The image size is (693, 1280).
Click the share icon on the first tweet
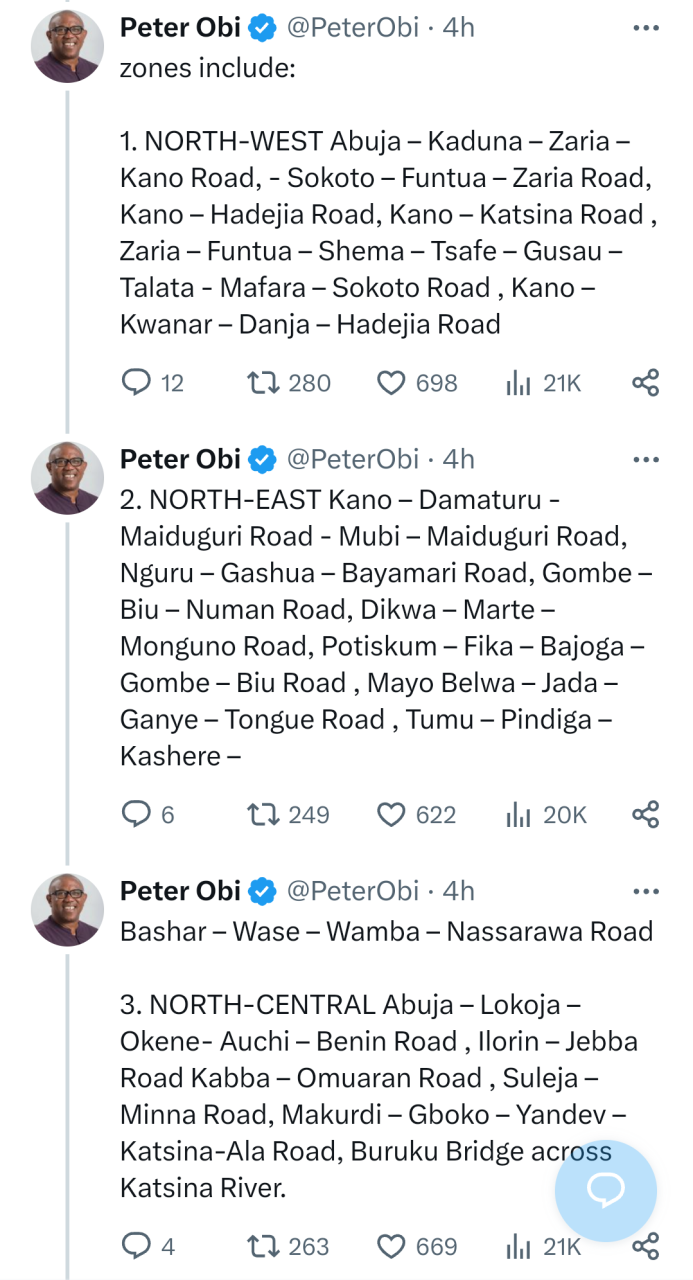[x=645, y=382]
